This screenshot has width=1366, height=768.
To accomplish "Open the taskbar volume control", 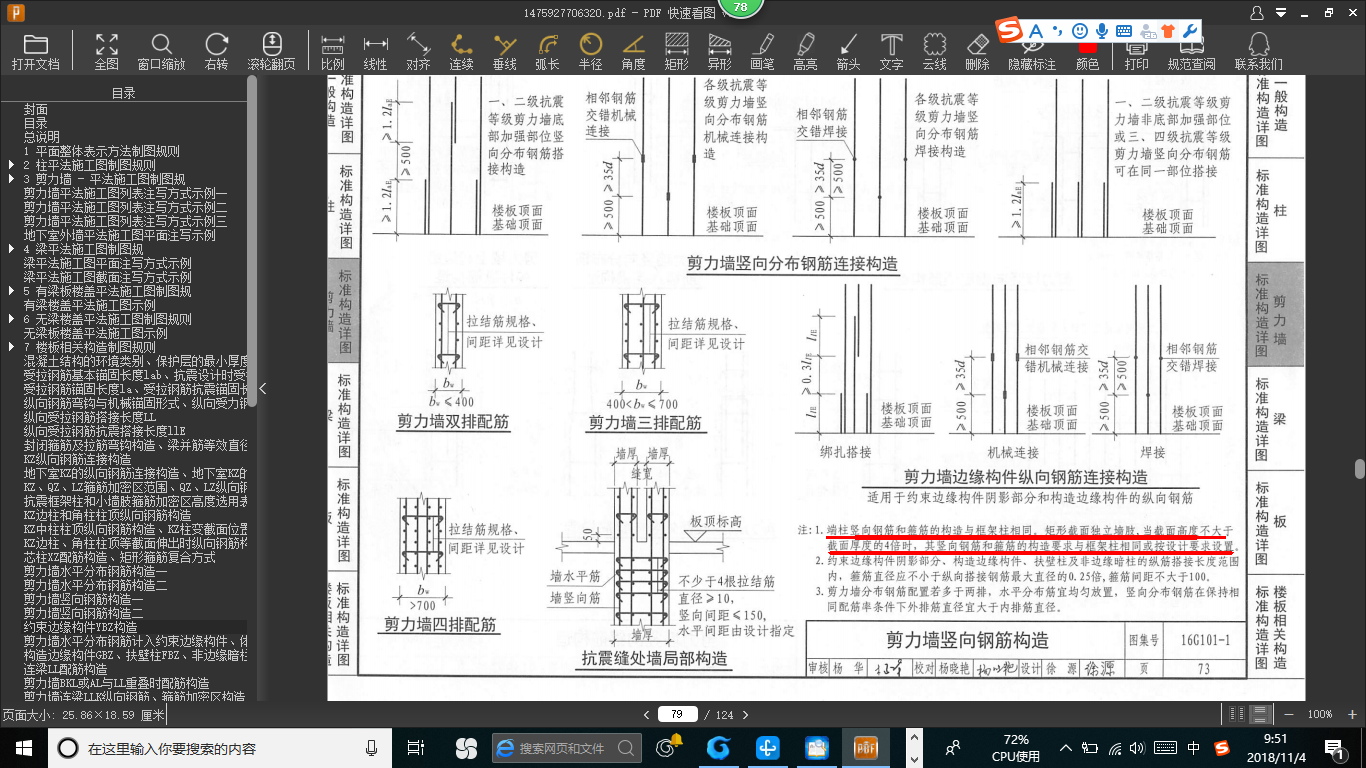I will pyautogui.click(x=1139, y=747).
